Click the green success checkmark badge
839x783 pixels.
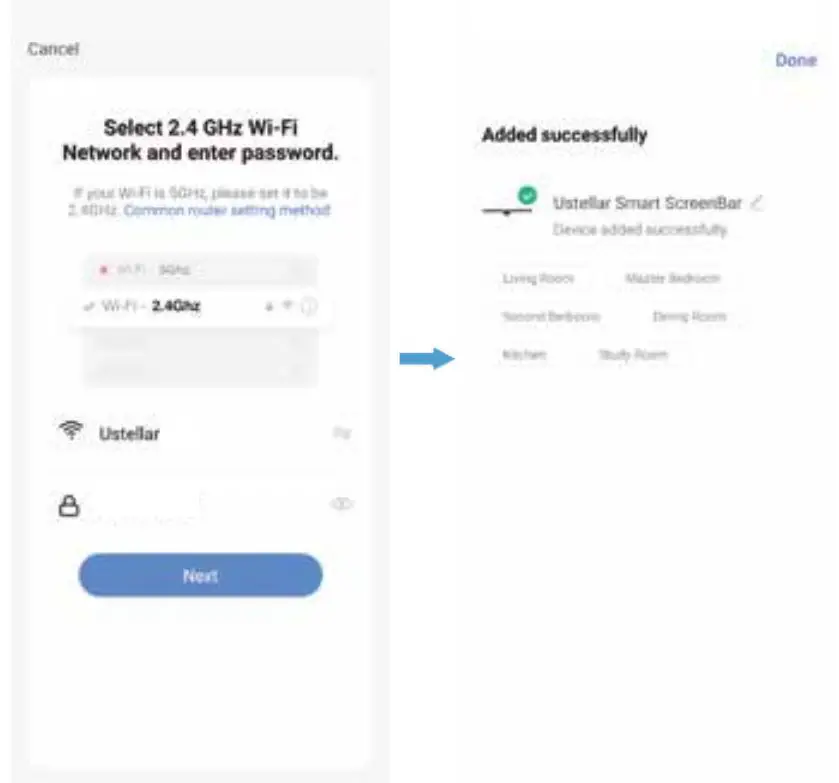pos(527,195)
